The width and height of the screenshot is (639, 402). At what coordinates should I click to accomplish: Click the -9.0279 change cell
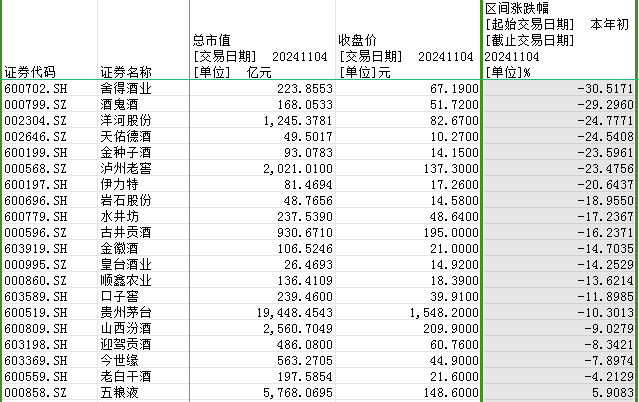[560, 329]
